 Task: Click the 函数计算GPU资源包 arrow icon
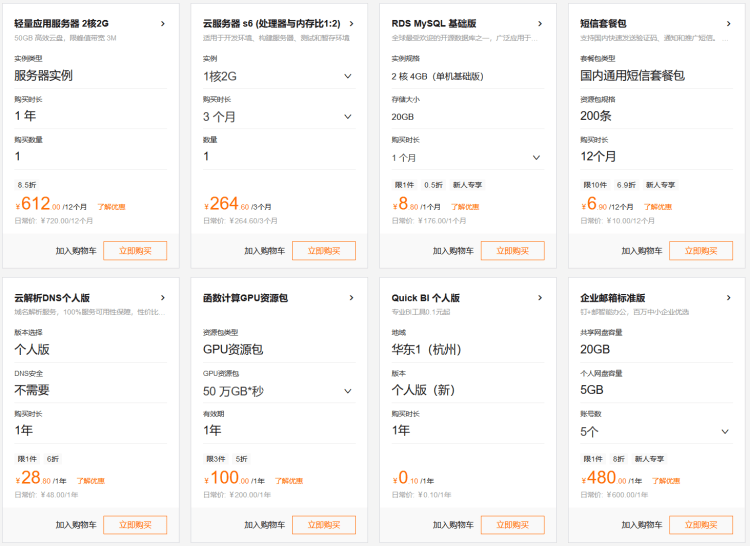coord(350,297)
